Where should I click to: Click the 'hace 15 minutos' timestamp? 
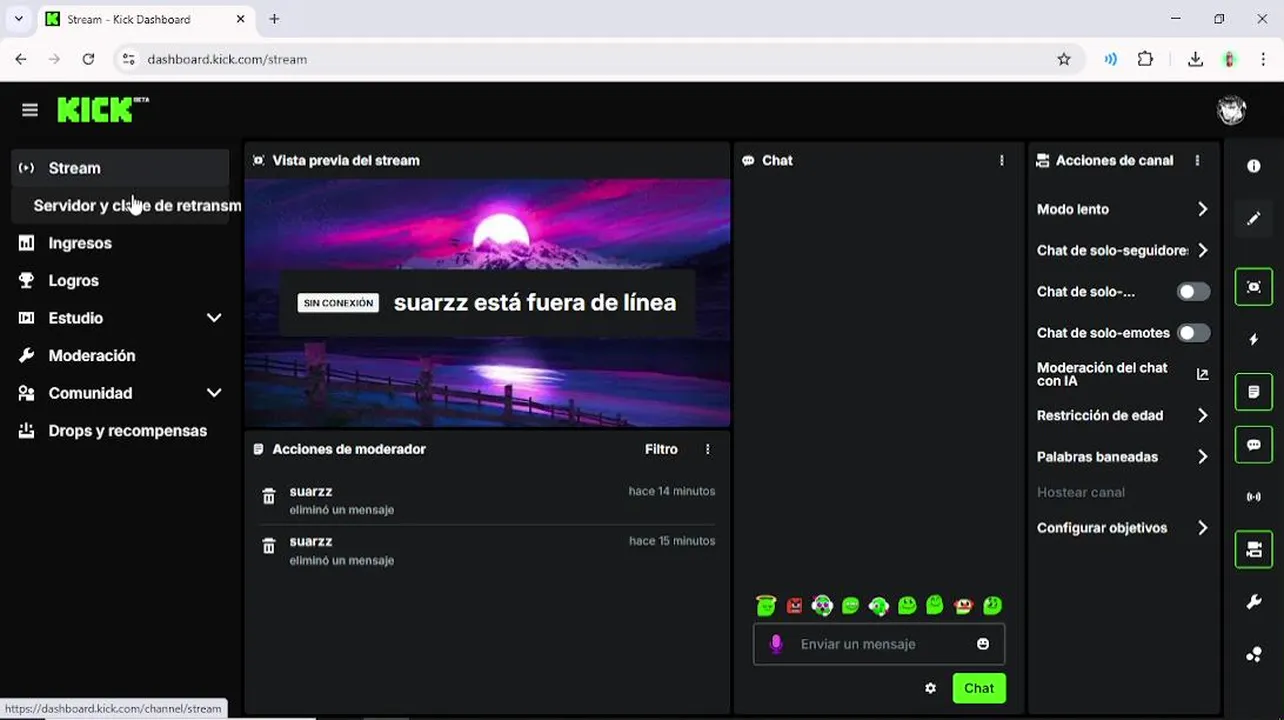[x=672, y=541]
